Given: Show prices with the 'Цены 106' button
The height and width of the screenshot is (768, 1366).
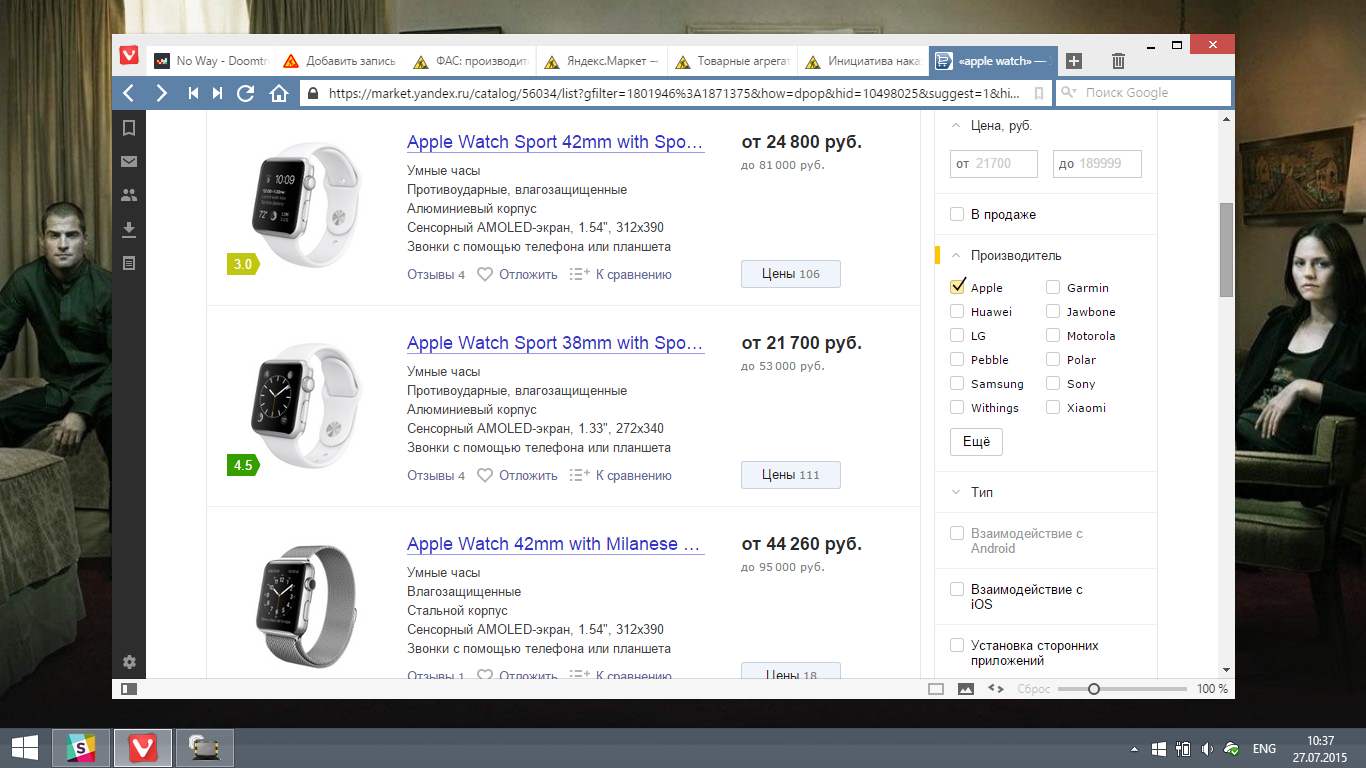Looking at the screenshot, I should coord(790,273).
